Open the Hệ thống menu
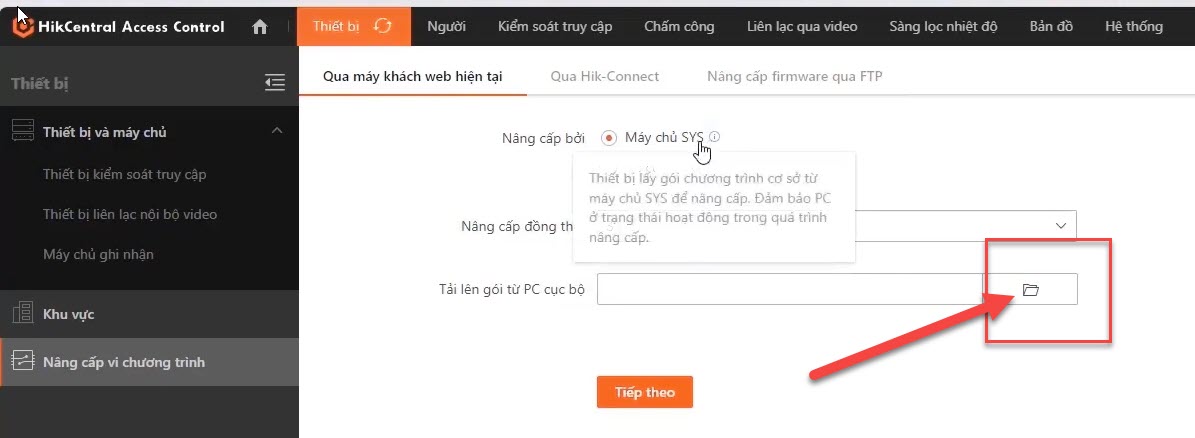The image size is (1195, 438). coord(1134,26)
